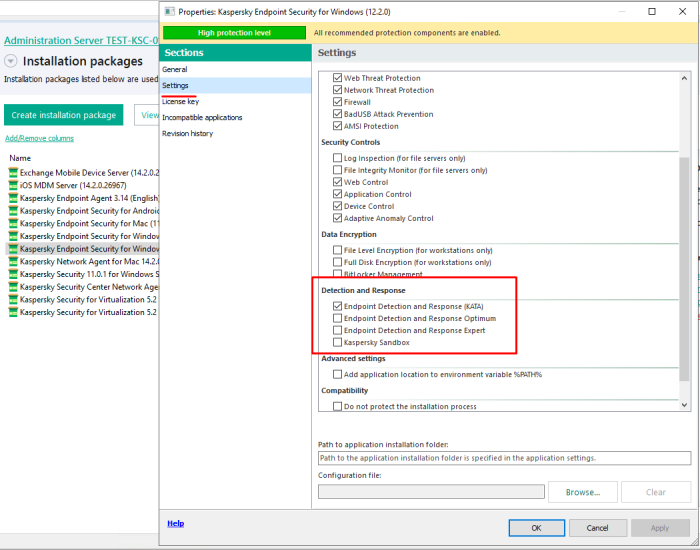Click the installation packages collapse arrow icon
700x550 pixels.
[11, 61]
